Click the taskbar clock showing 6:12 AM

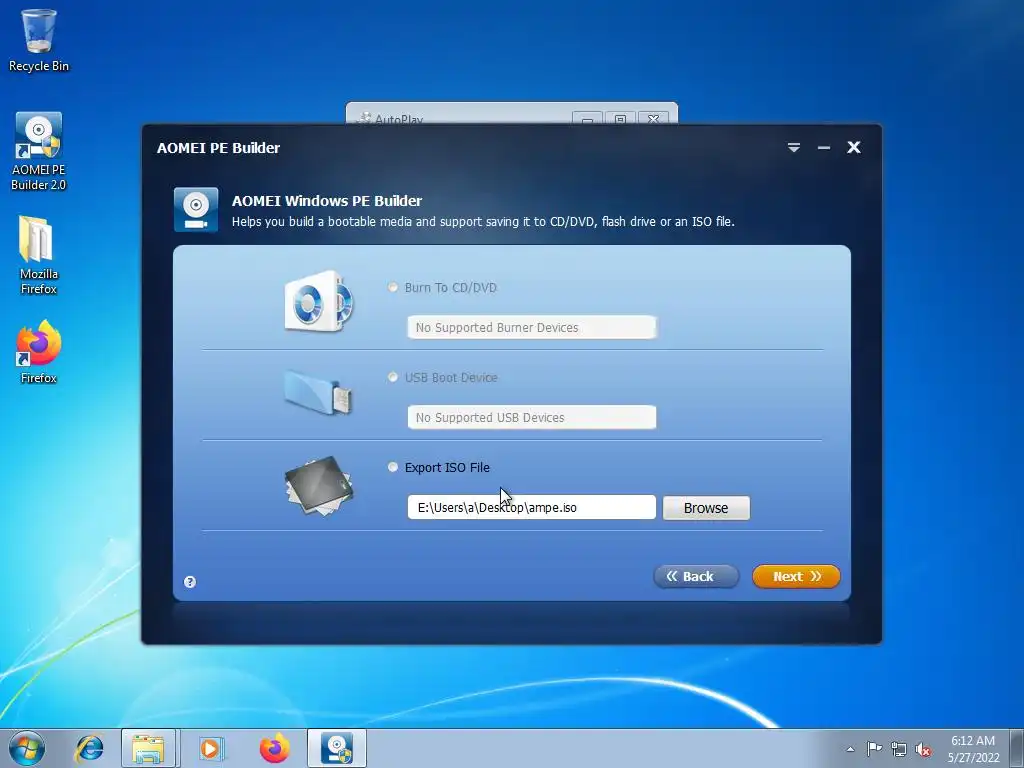[973, 749]
